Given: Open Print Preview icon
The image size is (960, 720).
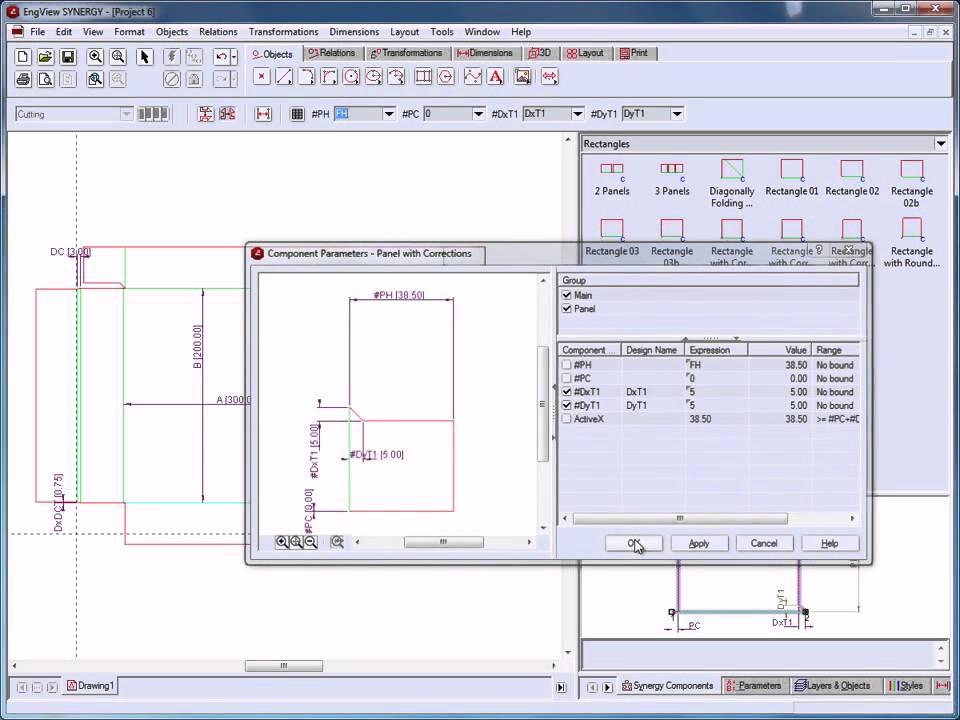Looking at the screenshot, I should 45,79.
